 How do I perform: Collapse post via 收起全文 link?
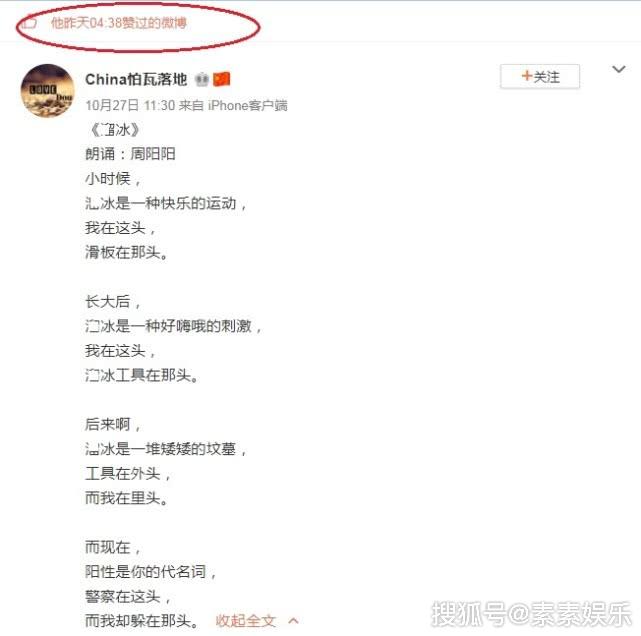tap(246, 621)
